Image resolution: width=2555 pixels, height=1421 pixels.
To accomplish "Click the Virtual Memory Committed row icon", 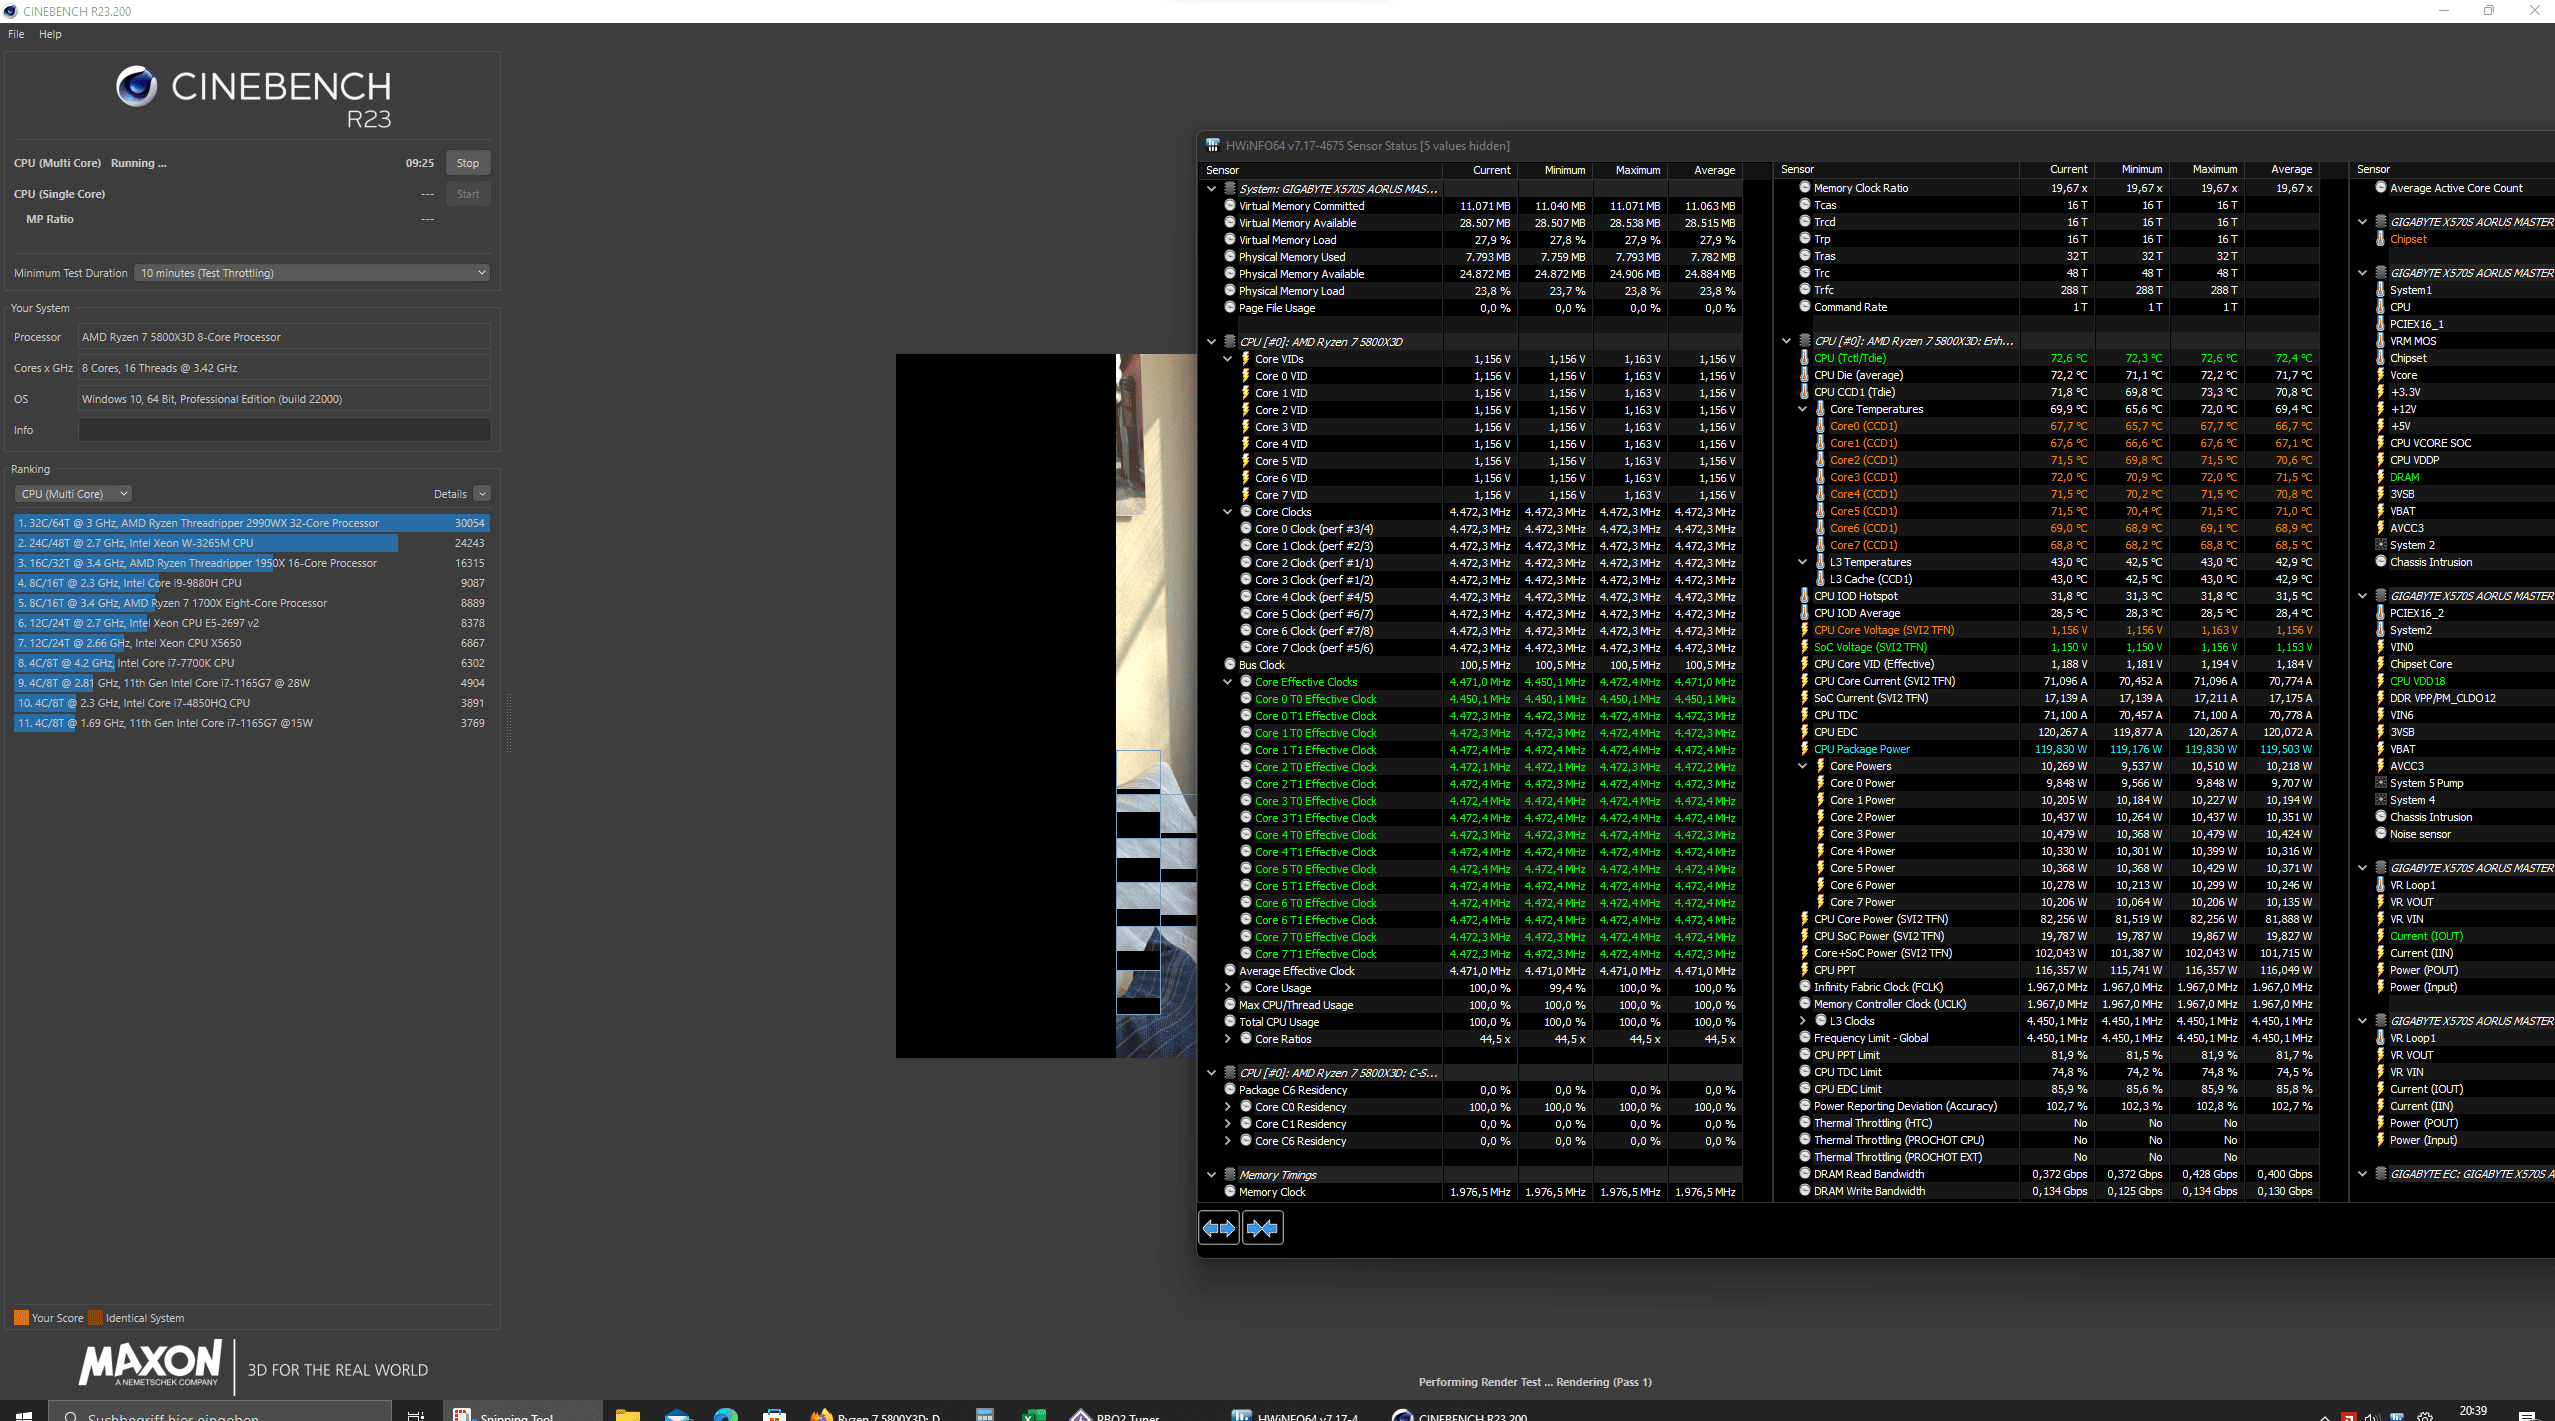I will (x=1230, y=206).
